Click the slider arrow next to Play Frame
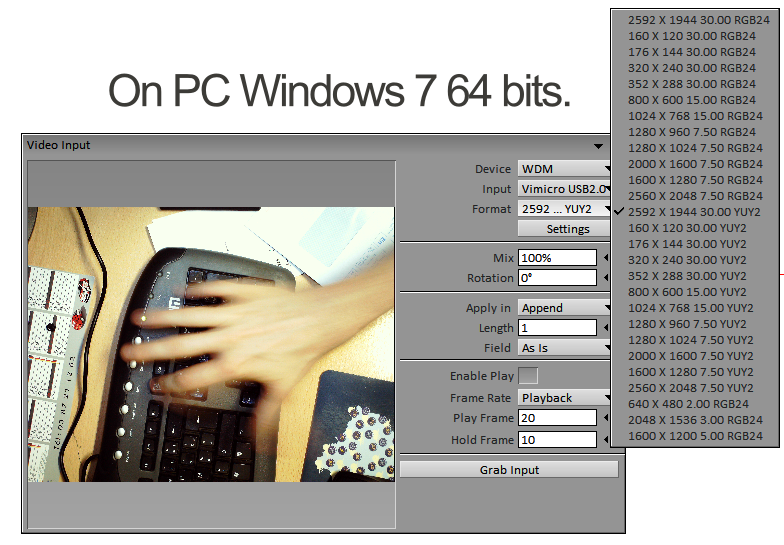Viewport: 784px width, 545px height. point(606,418)
